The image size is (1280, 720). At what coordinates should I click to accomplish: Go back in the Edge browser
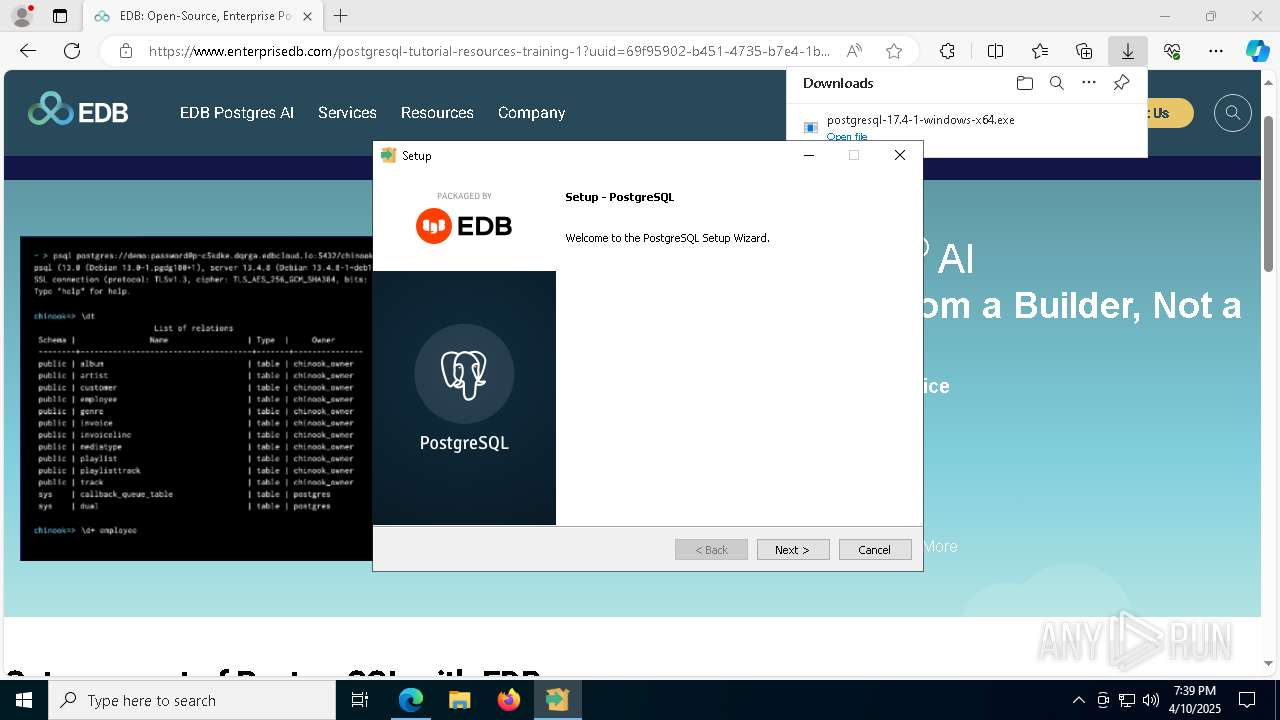point(28,51)
